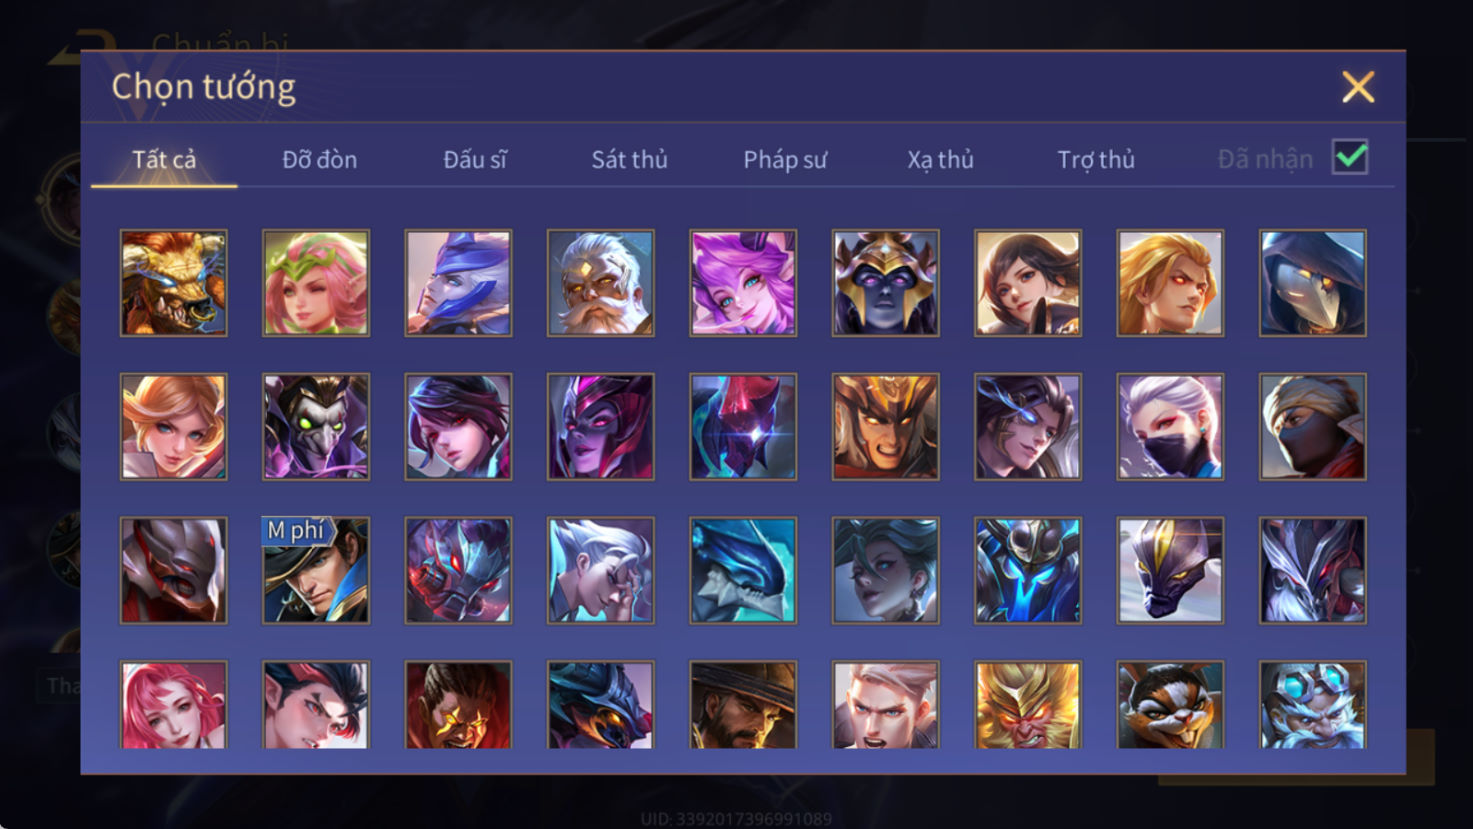Switch to the 'Trợ thủ' tab
1473x829 pixels.
pos(1096,159)
